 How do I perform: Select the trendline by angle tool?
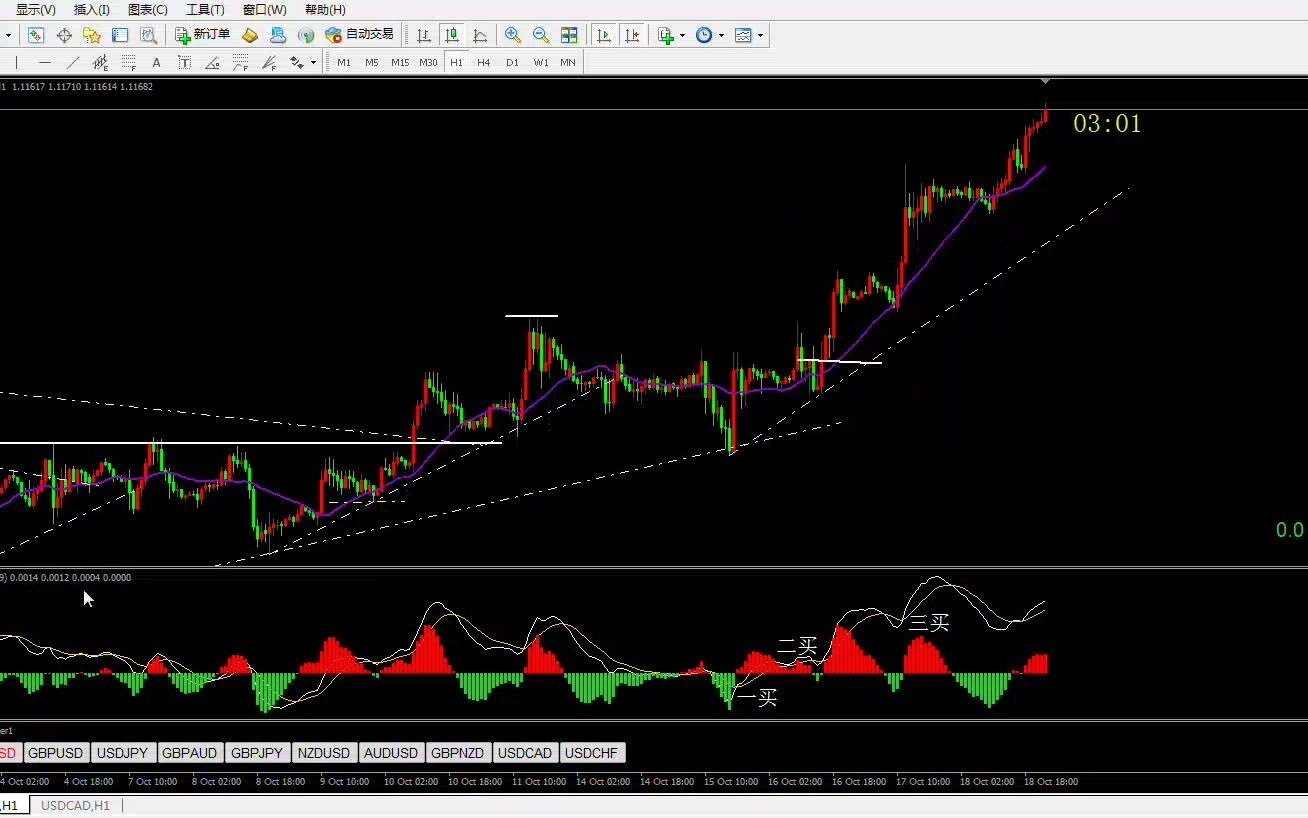tap(212, 63)
